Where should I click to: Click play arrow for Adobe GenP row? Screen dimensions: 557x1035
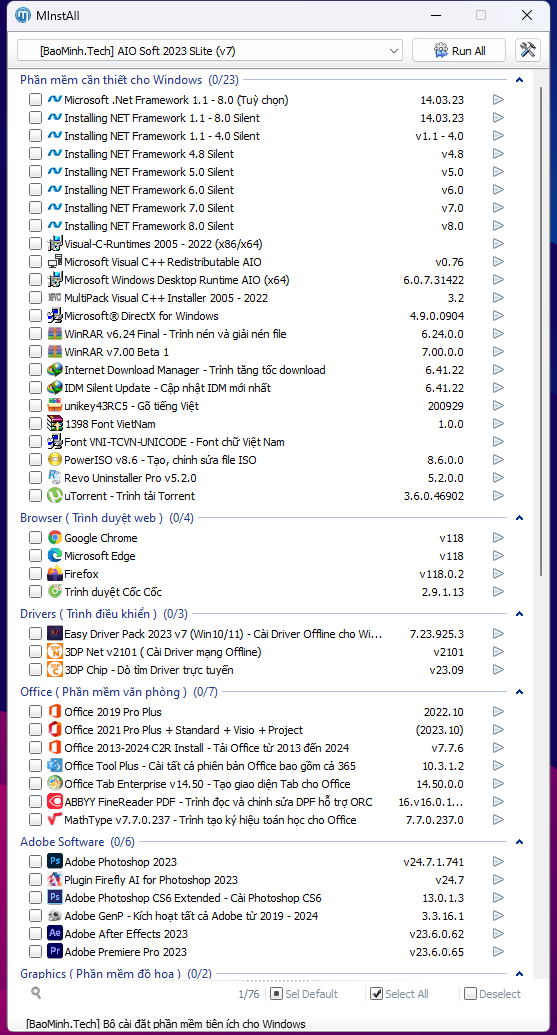click(498, 916)
